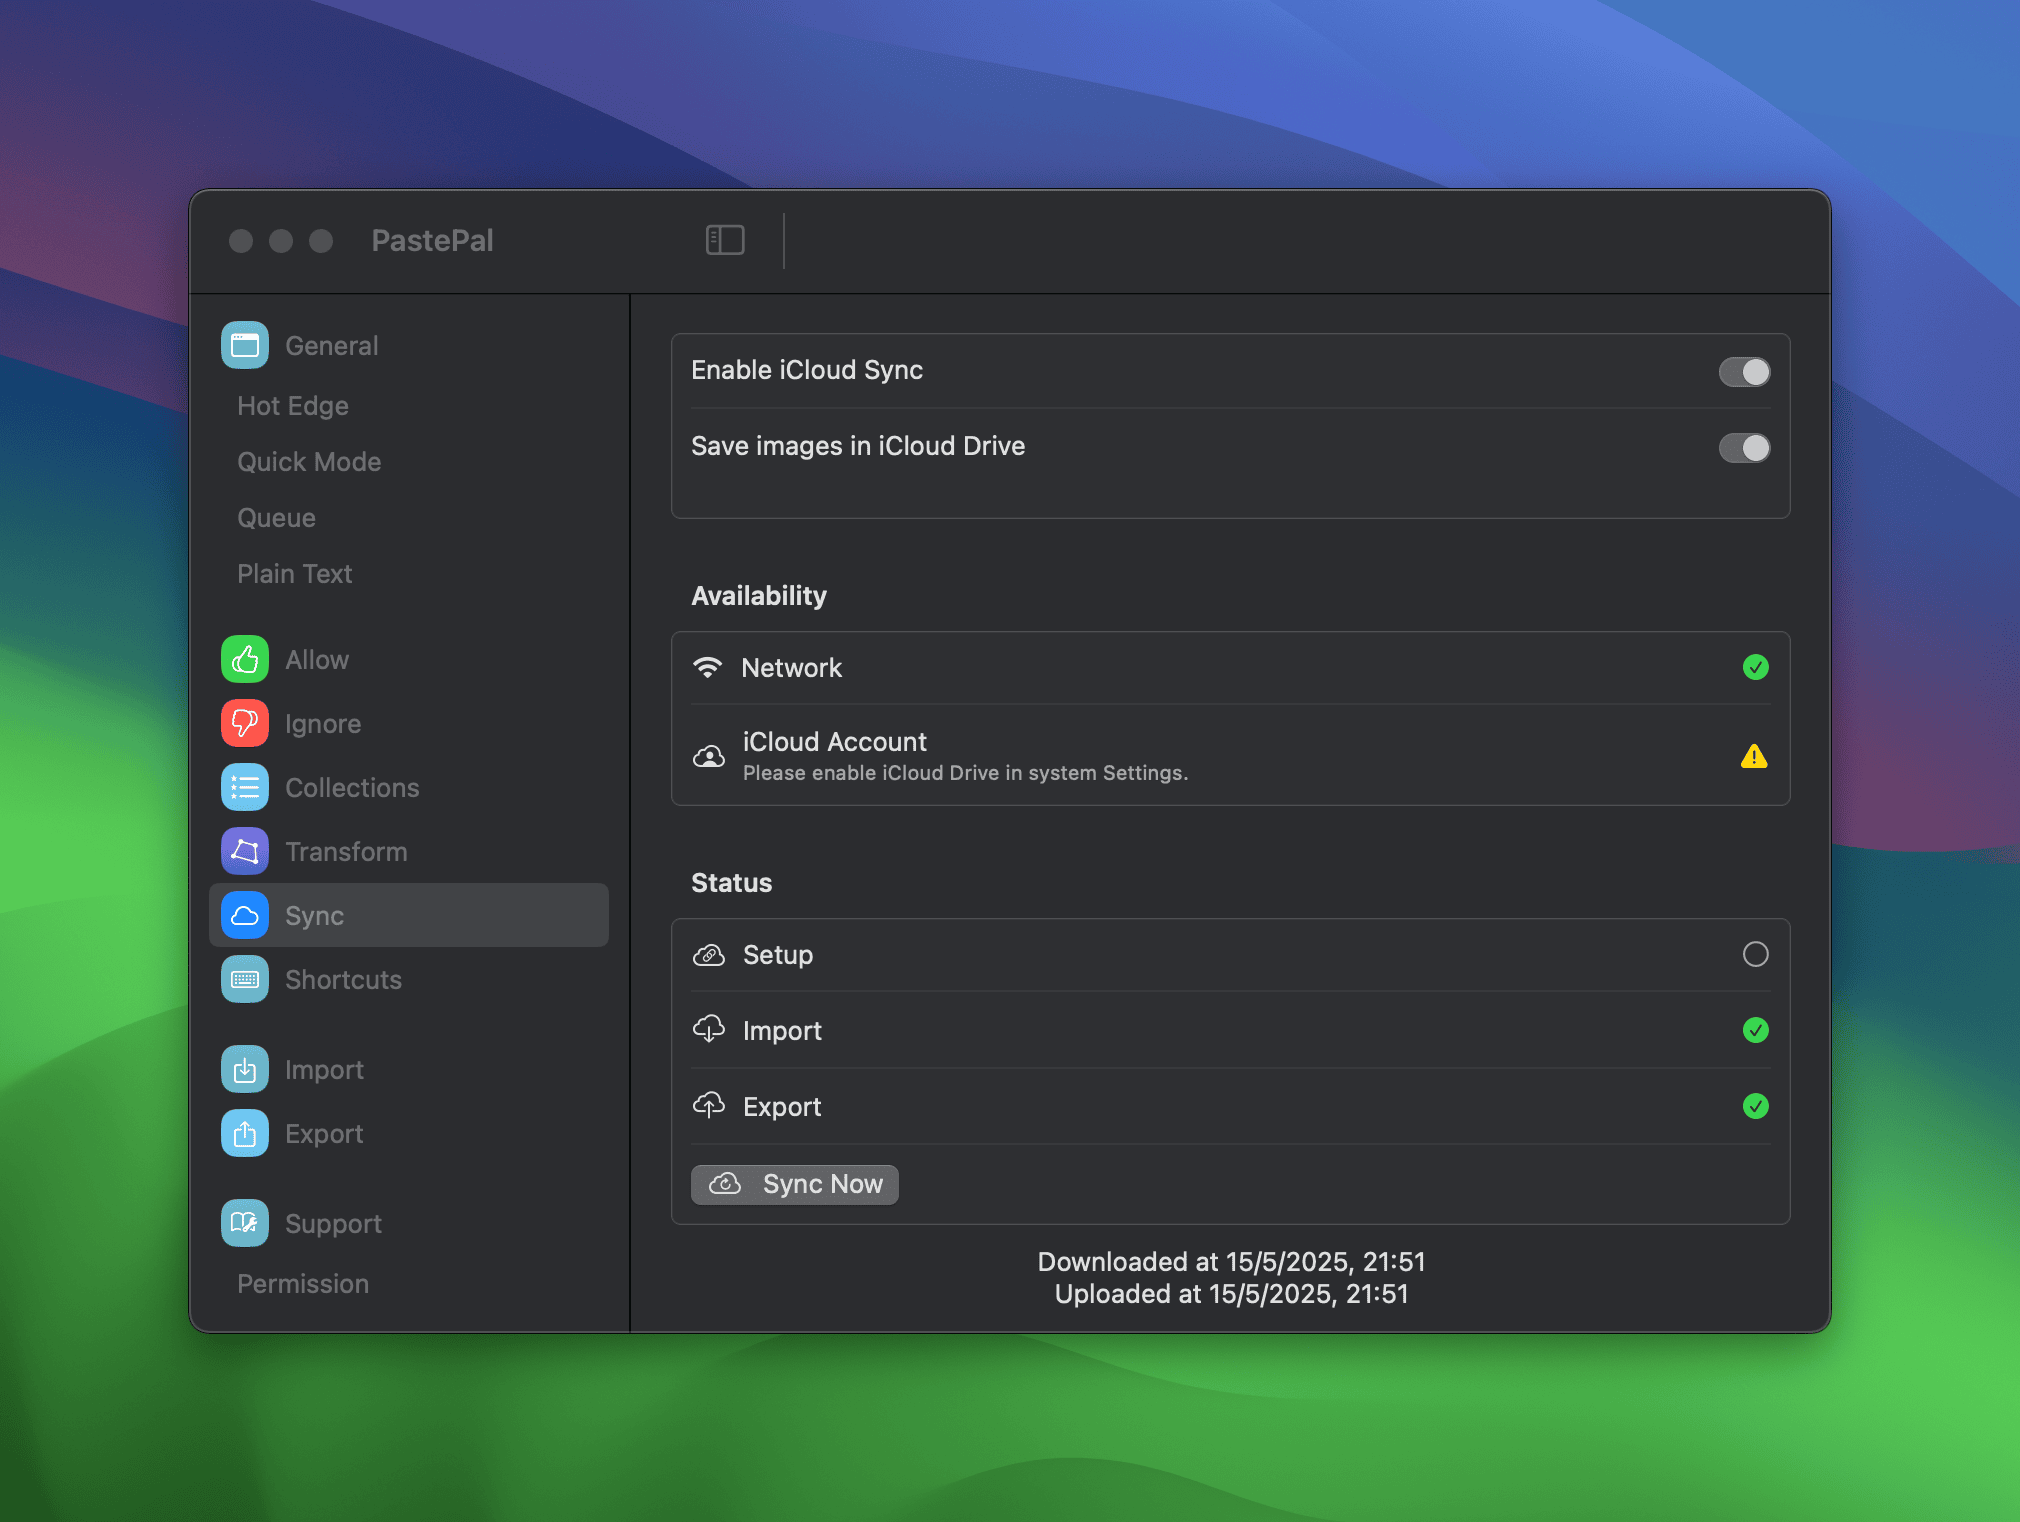Click the Shortcuts keyboard icon

(x=244, y=979)
